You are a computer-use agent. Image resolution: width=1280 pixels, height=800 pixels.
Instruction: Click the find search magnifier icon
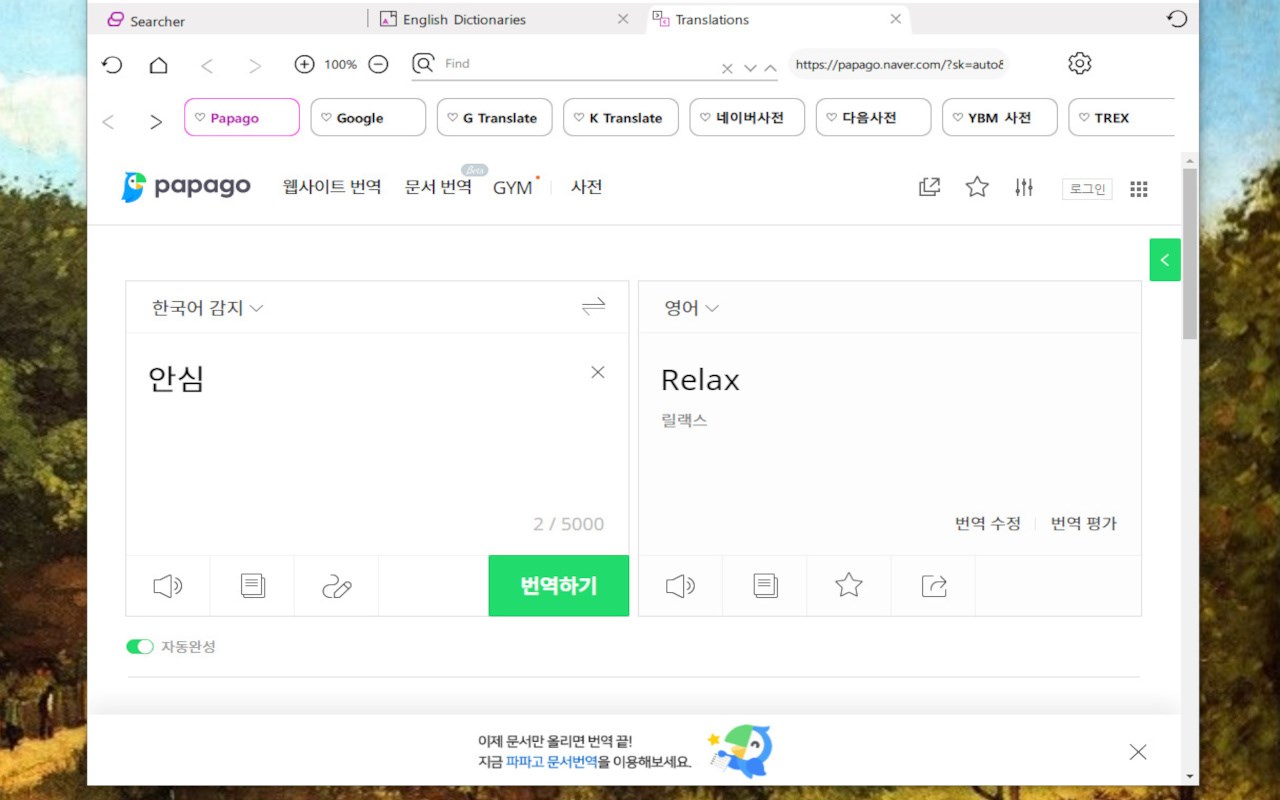(424, 64)
